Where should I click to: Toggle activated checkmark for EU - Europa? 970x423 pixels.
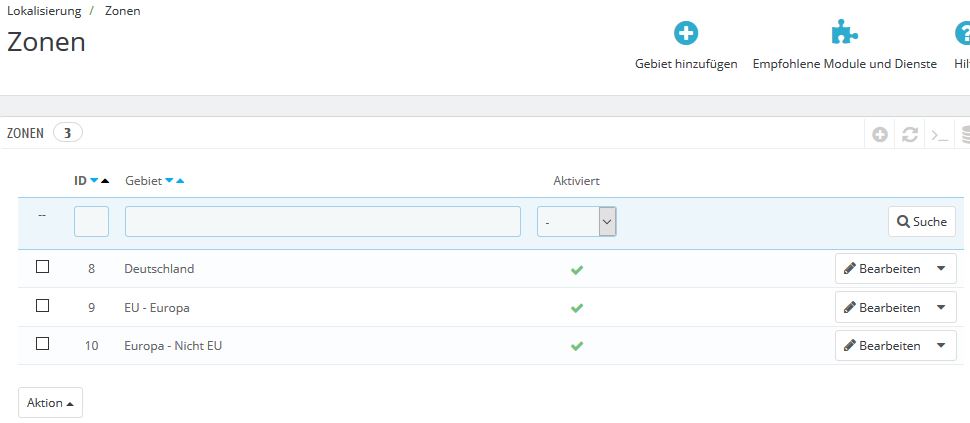pos(577,308)
